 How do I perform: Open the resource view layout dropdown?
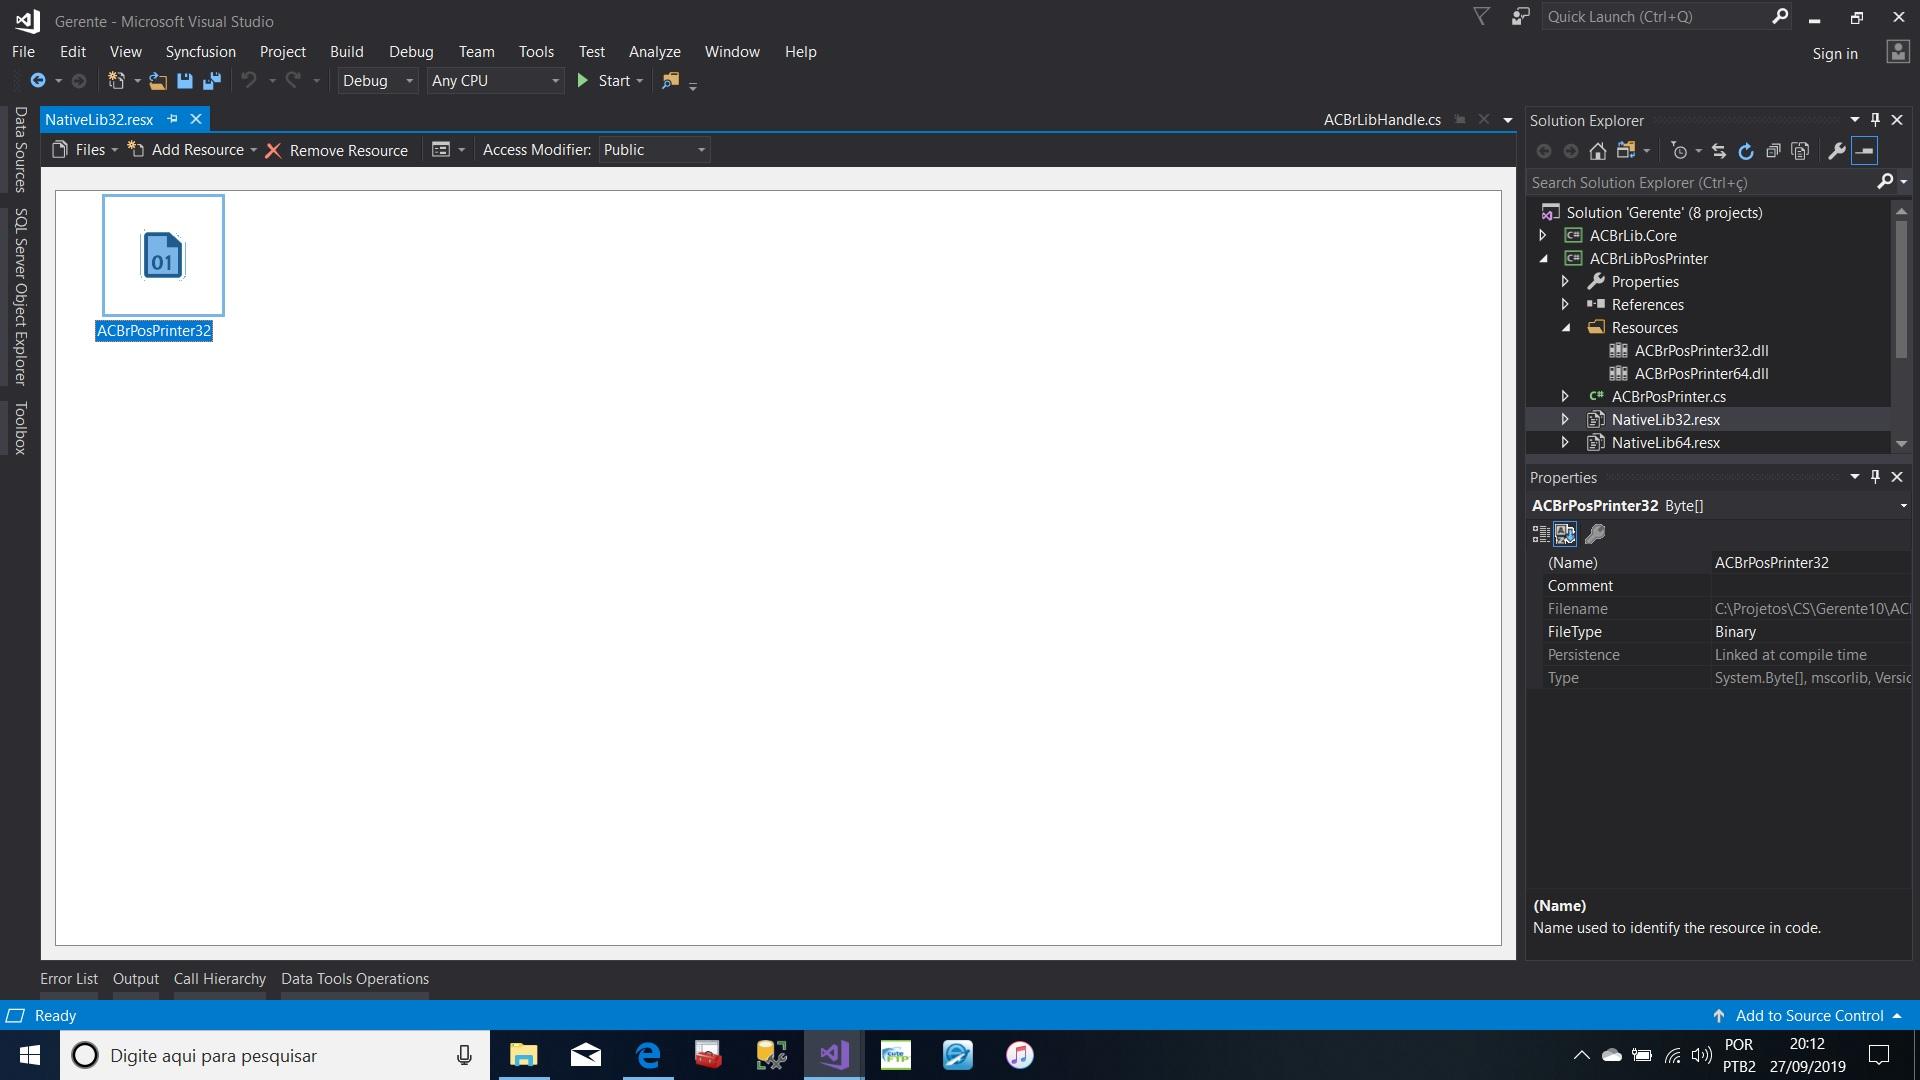pos(448,150)
